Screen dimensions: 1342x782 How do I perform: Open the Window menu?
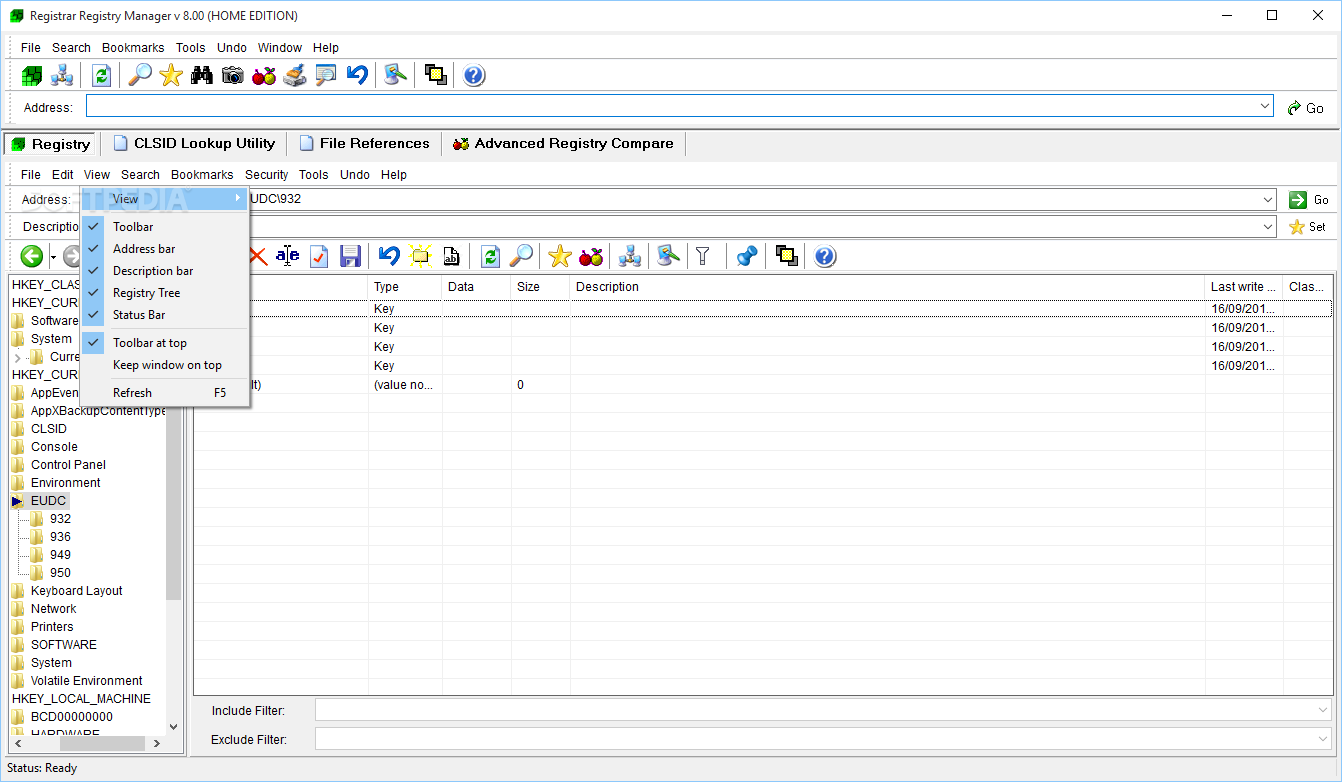[280, 48]
